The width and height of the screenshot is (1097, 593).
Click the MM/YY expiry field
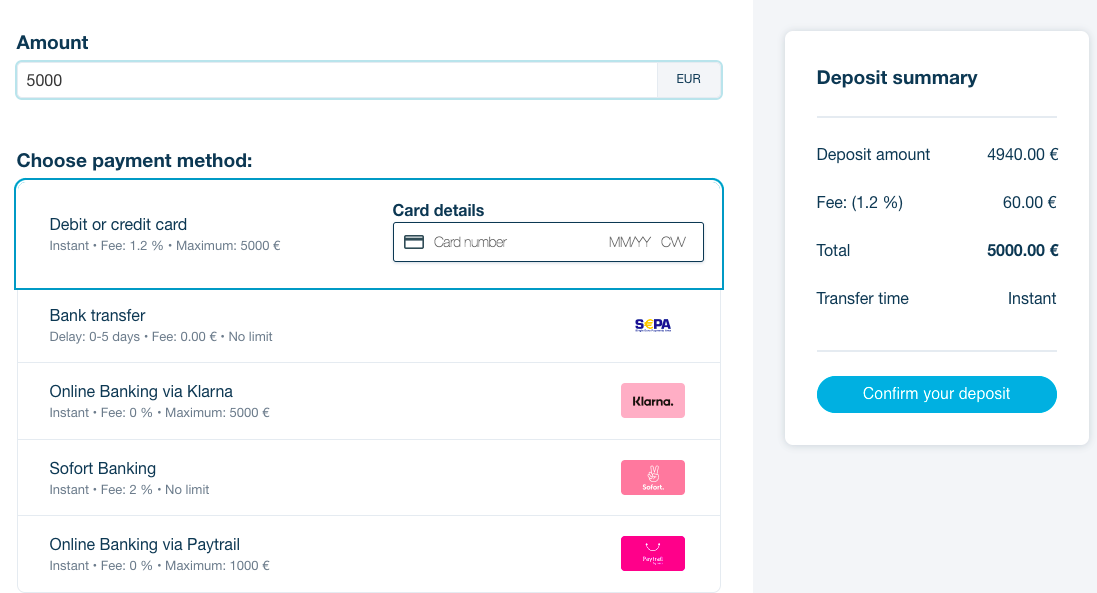(x=630, y=242)
